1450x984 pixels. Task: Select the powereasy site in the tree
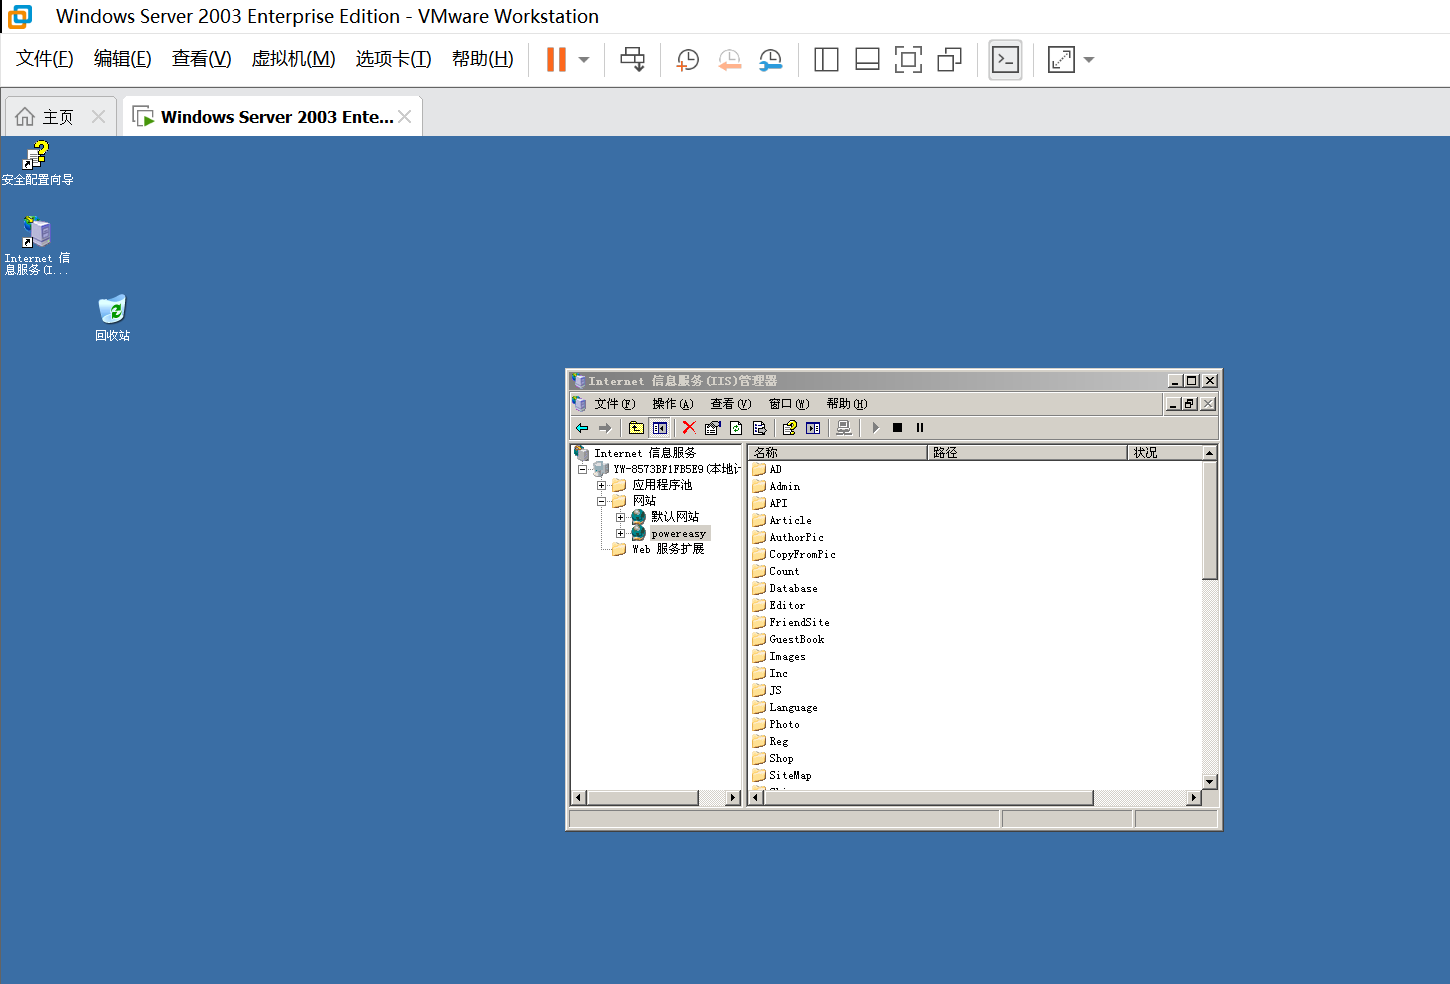click(678, 533)
